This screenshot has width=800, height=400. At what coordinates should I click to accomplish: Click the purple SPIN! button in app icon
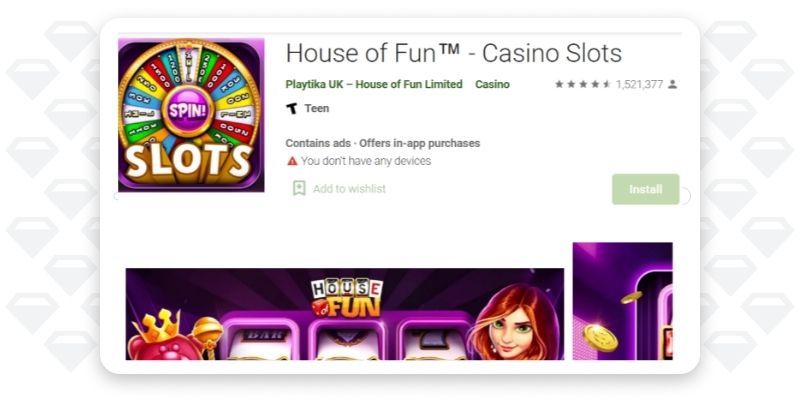[188, 111]
